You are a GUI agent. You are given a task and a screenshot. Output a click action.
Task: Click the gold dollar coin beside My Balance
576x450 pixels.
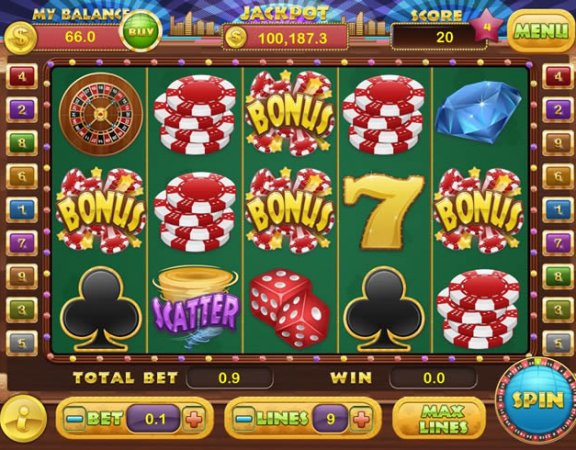(x=21, y=38)
